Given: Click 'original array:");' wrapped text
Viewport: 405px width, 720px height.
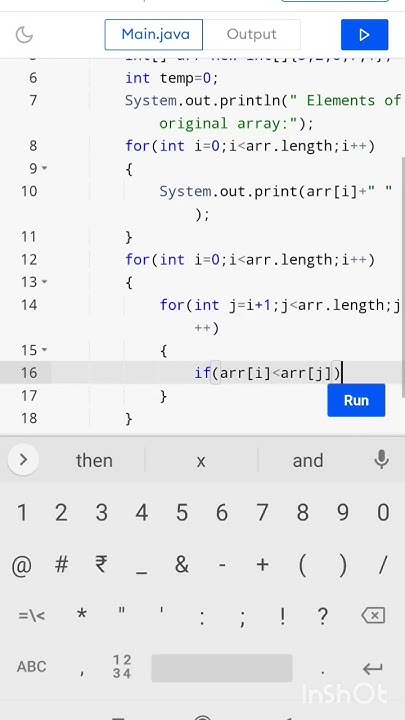Looking at the screenshot, I should click(x=236, y=124).
